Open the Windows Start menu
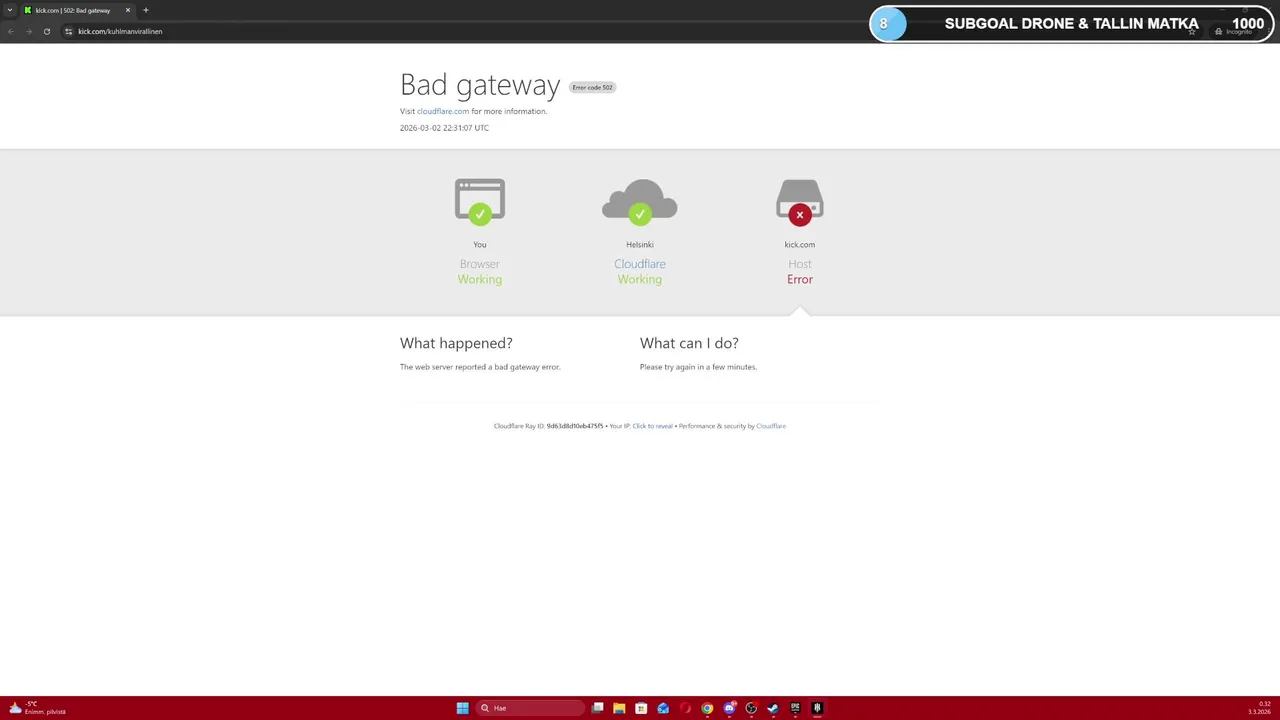This screenshot has width=1280, height=720. (462, 708)
